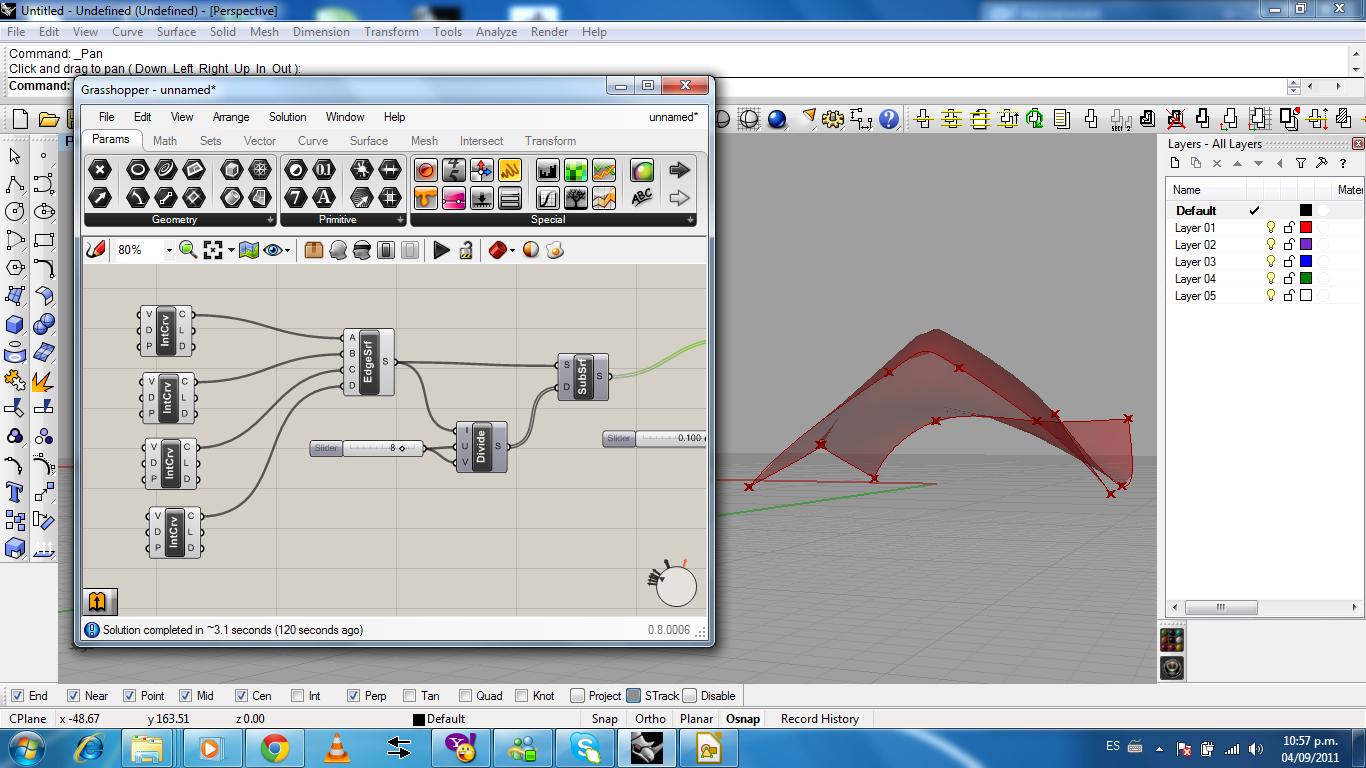1366x768 pixels.
Task: Open the preview eye dropdown arrow
Action: tap(287, 250)
